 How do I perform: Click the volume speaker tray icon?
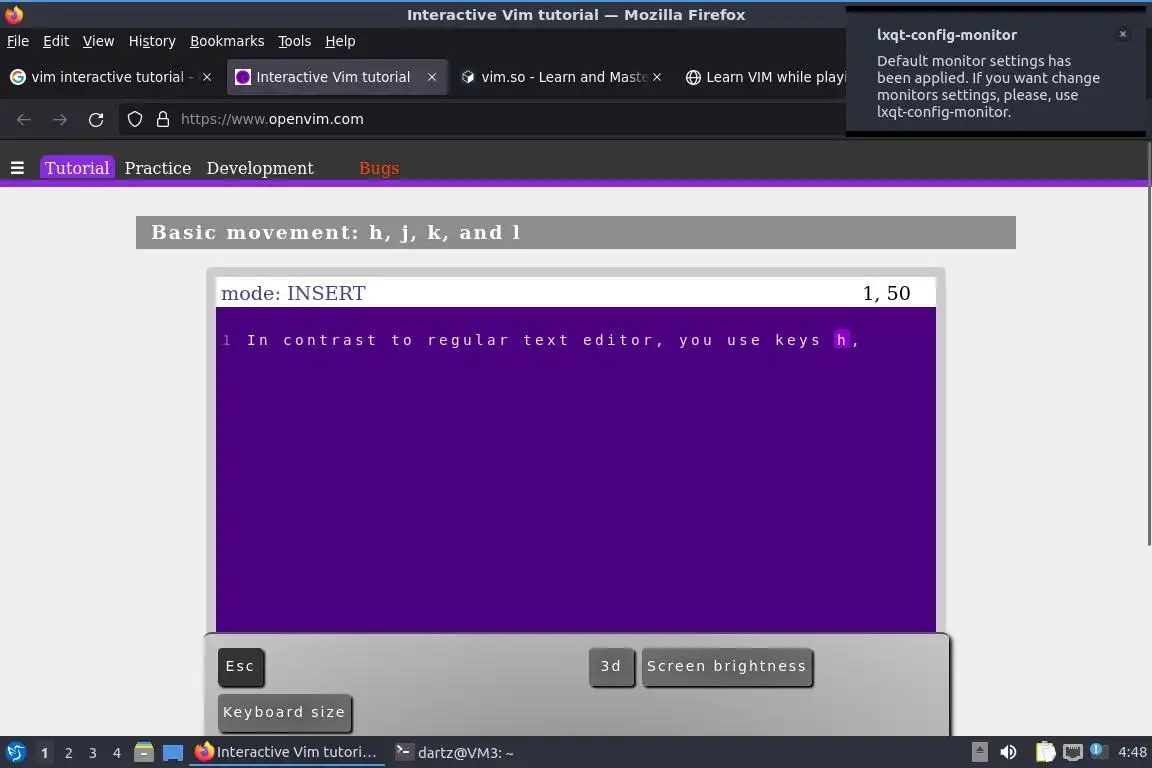[1008, 752]
